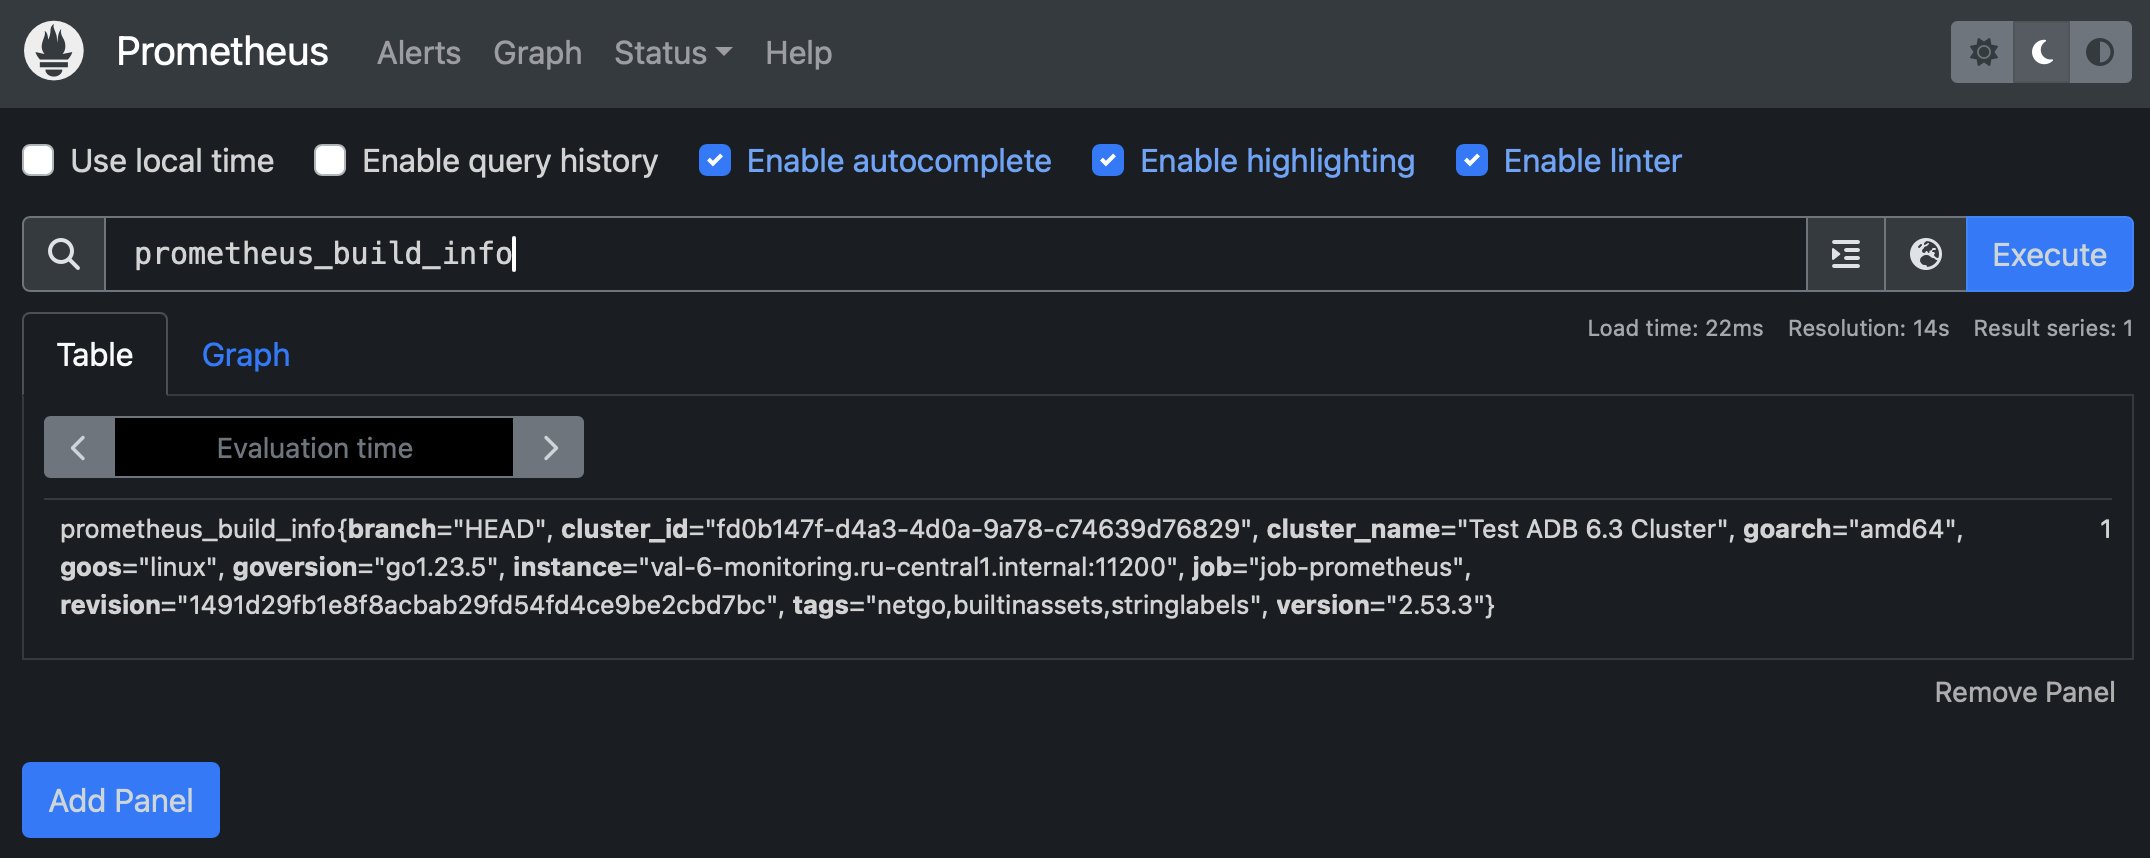Open the Help page
The image size is (2150, 858).
(x=798, y=52)
